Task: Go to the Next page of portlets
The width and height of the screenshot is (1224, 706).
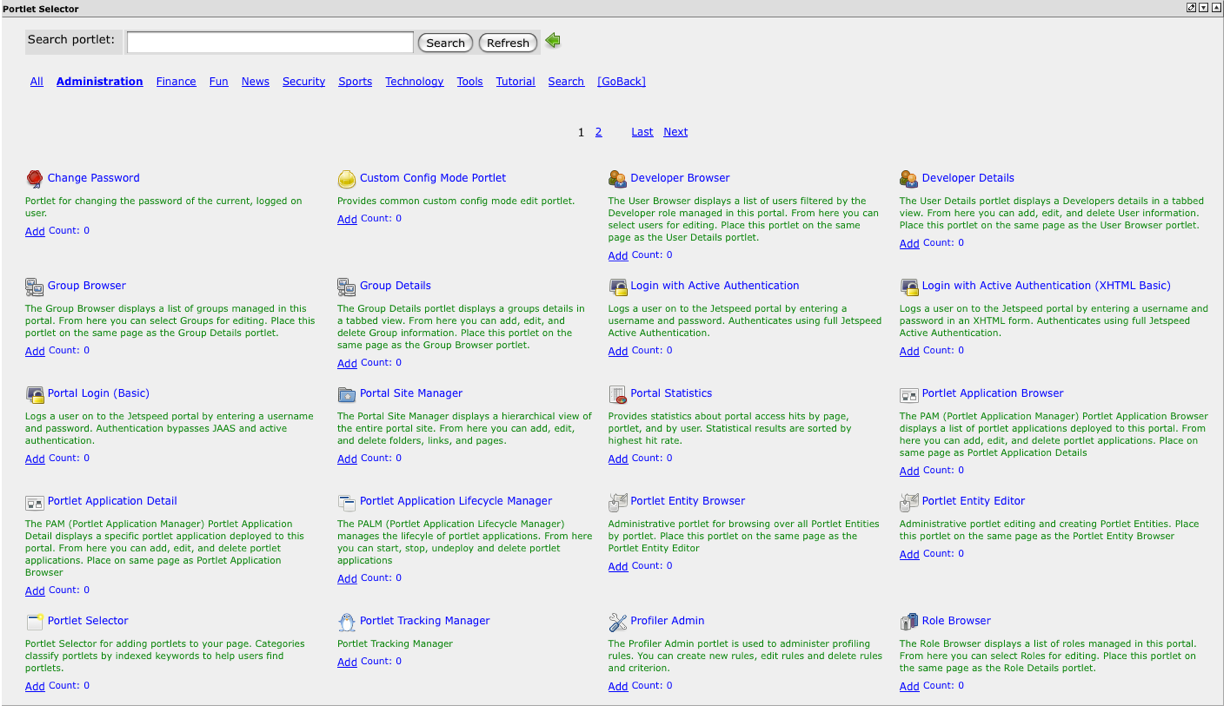Action: pyautogui.click(x=675, y=132)
